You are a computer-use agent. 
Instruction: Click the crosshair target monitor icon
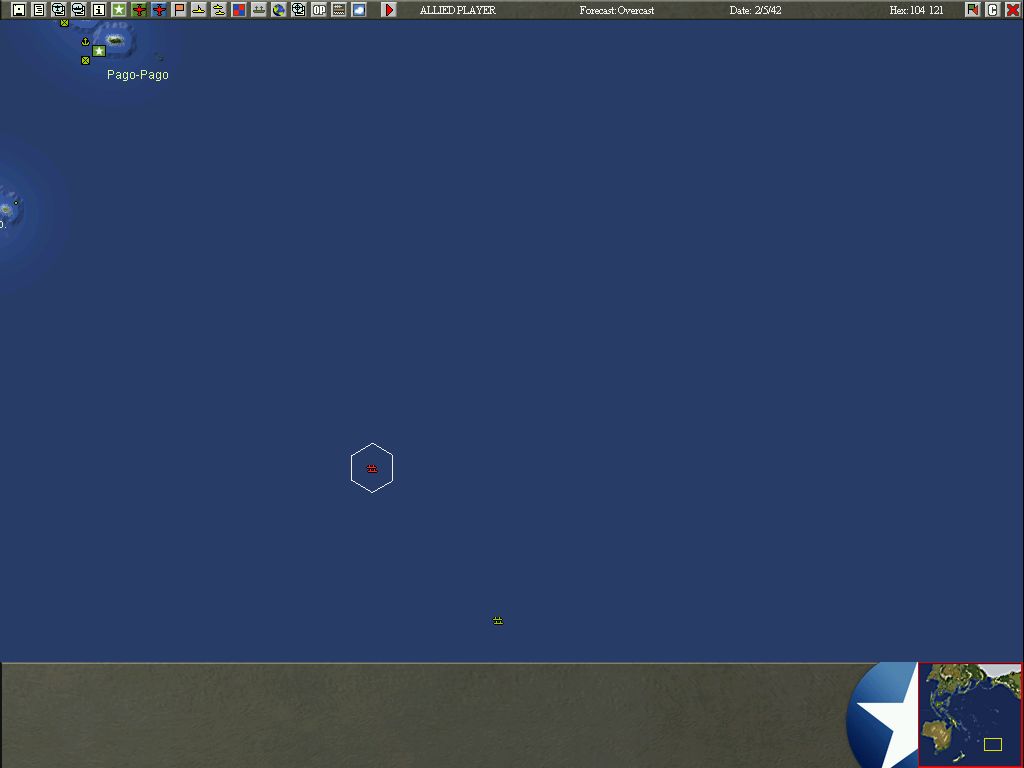coord(298,10)
